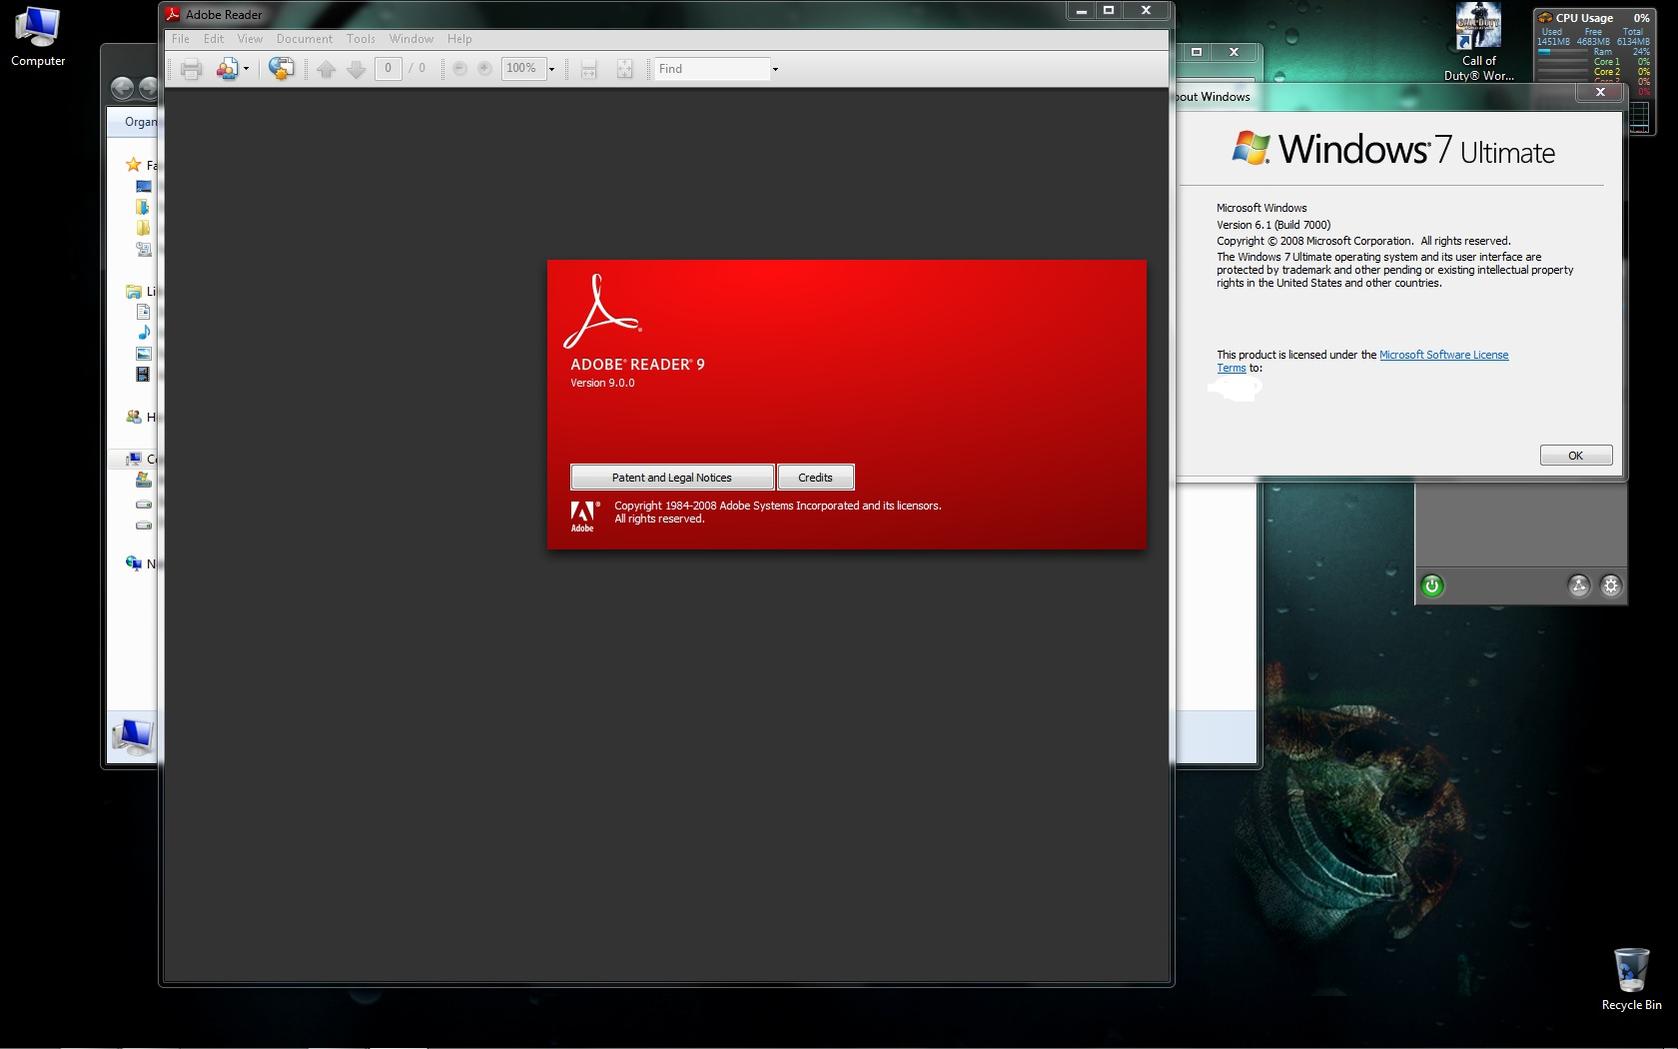Open the Help menu in Adobe Reader
The width and height of the screenshot is (1678, 1049).
460,39
